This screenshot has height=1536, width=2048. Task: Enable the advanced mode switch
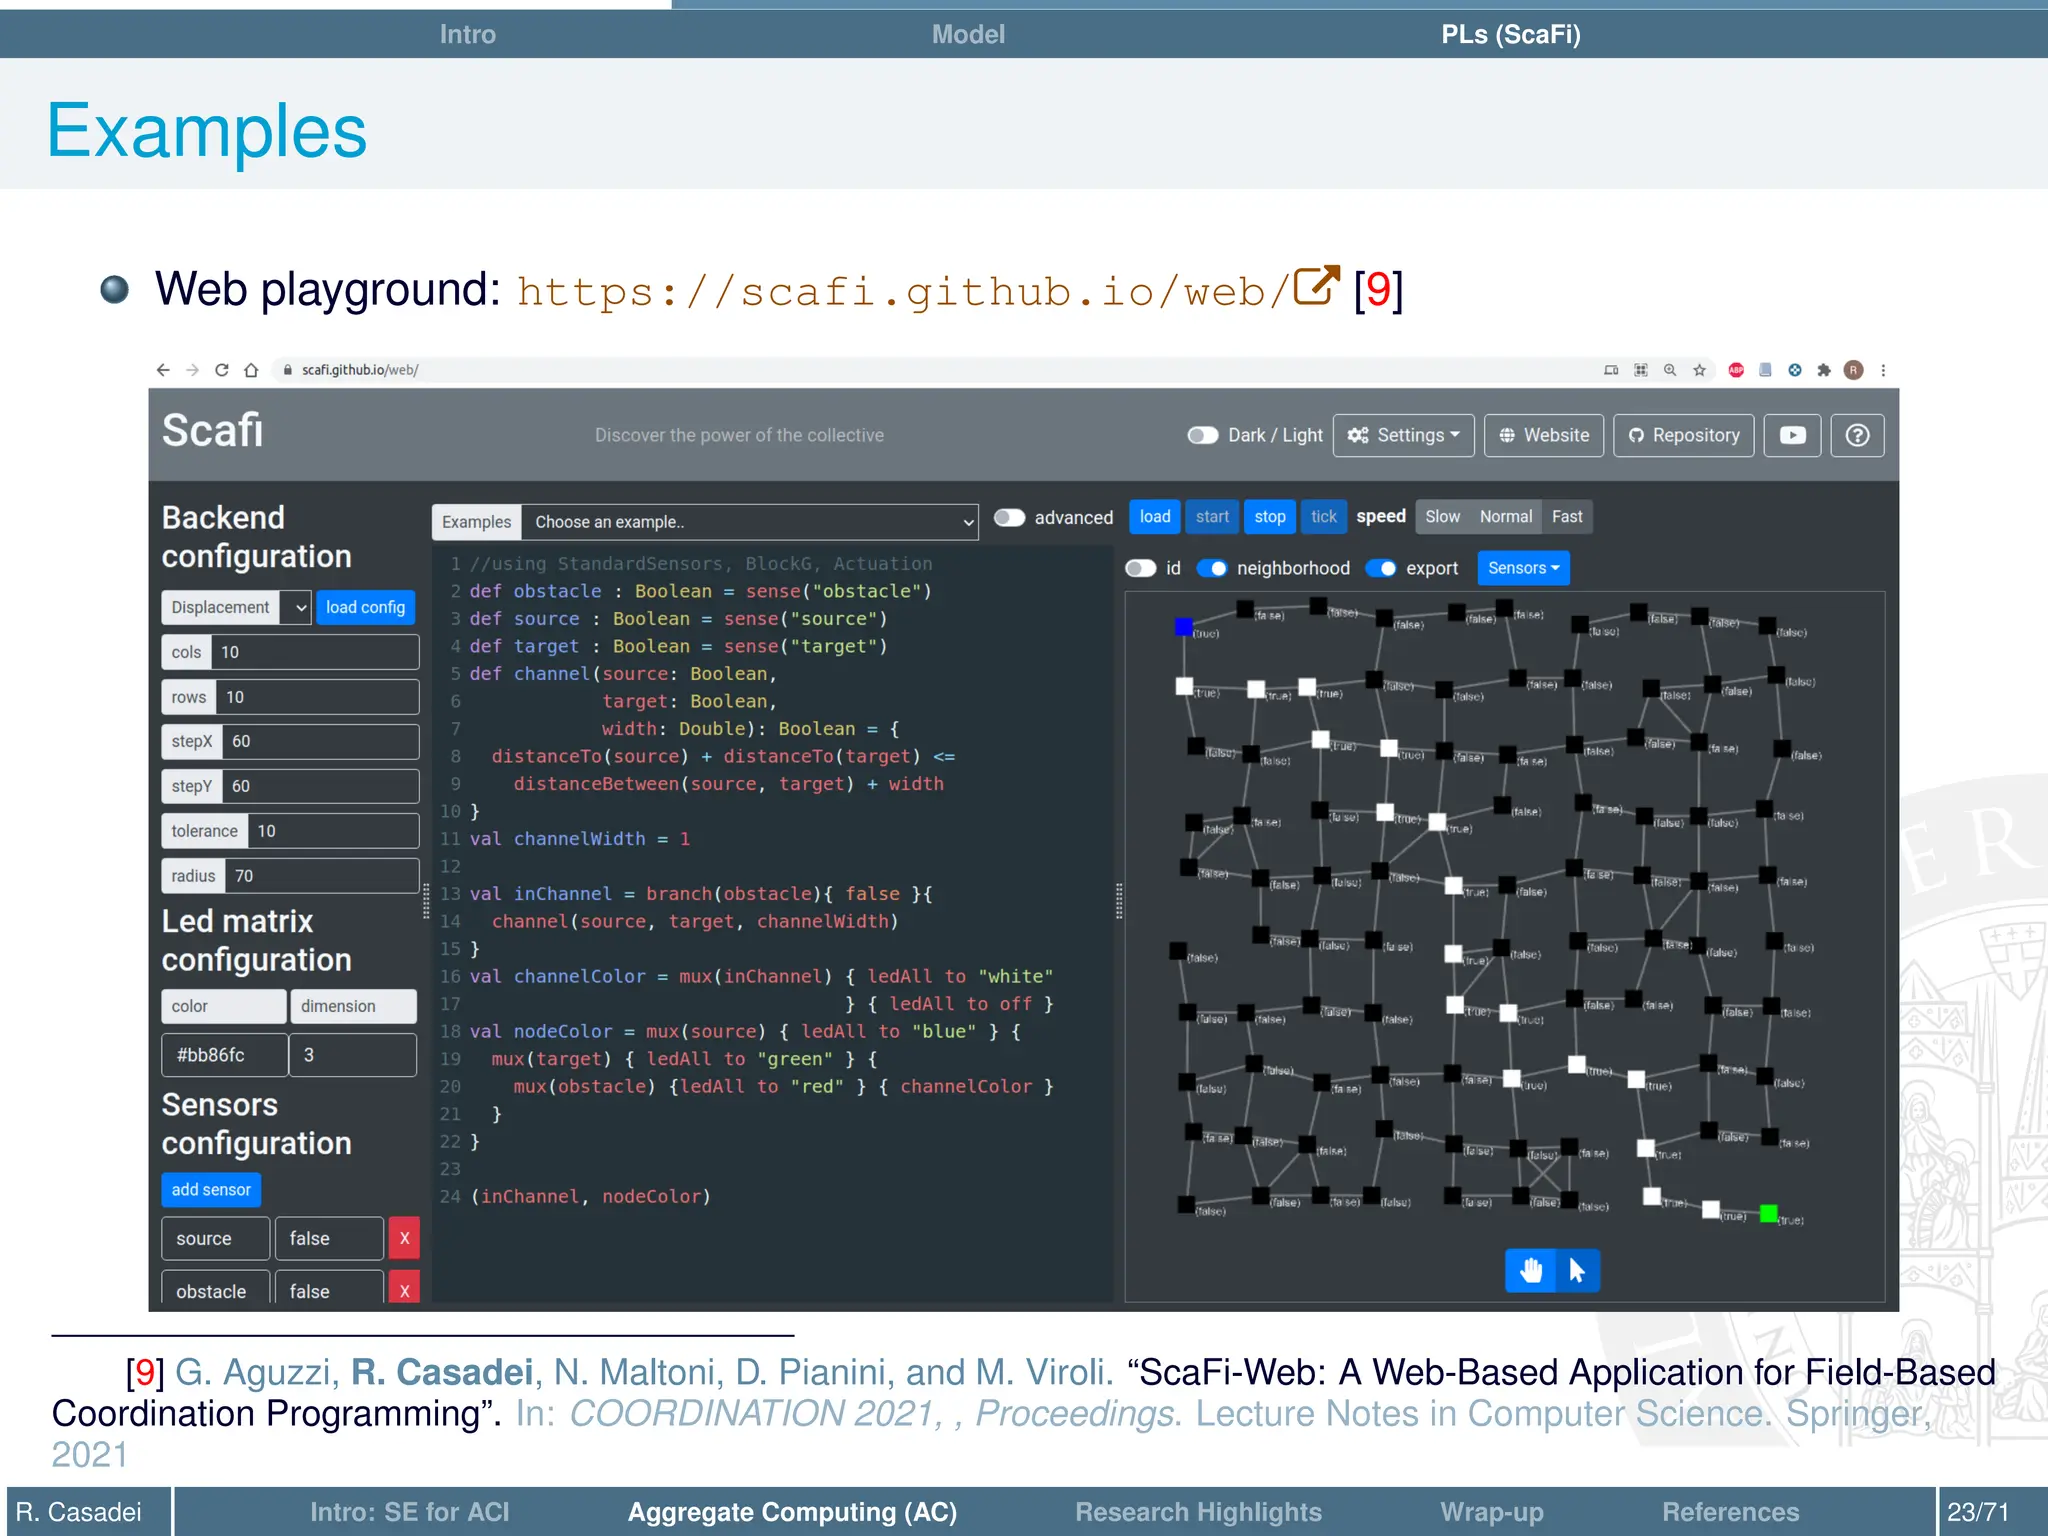point(1009,517)
